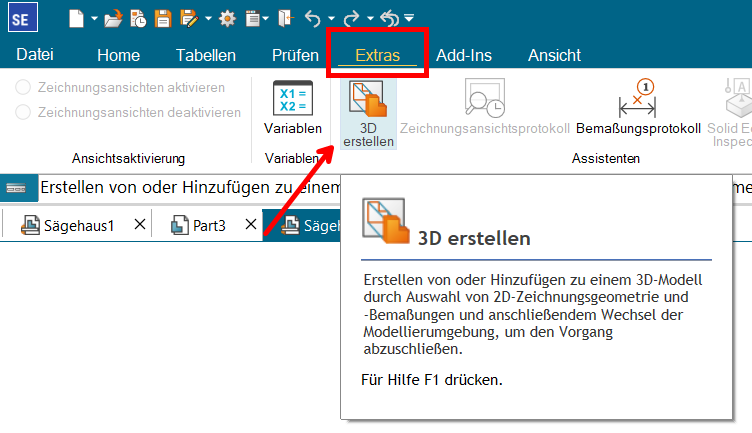Close the Part3 document tab
The width and height of the screenshot is (752, 433).
pos(251,224)
